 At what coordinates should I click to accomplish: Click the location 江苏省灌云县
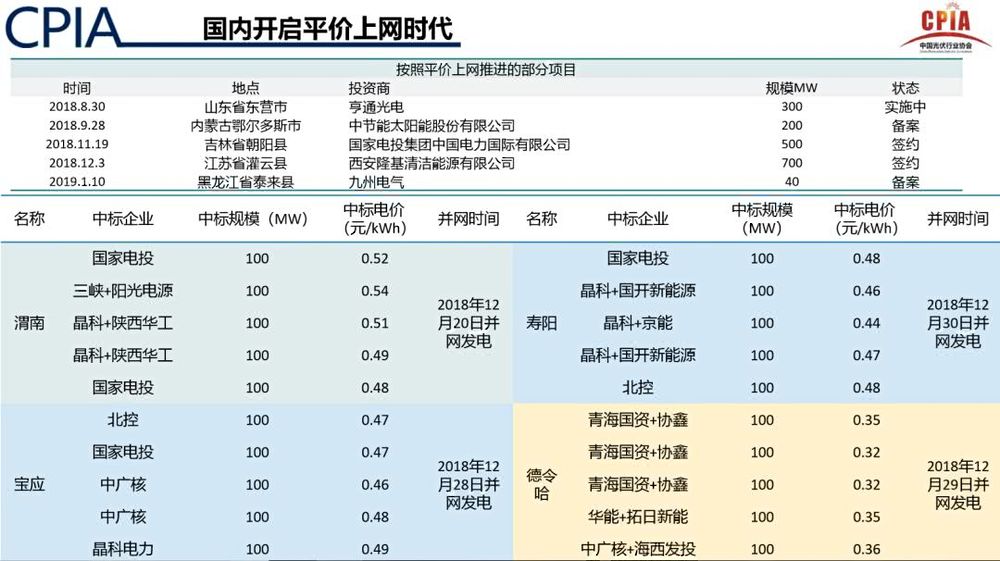[x=246, y=163]
